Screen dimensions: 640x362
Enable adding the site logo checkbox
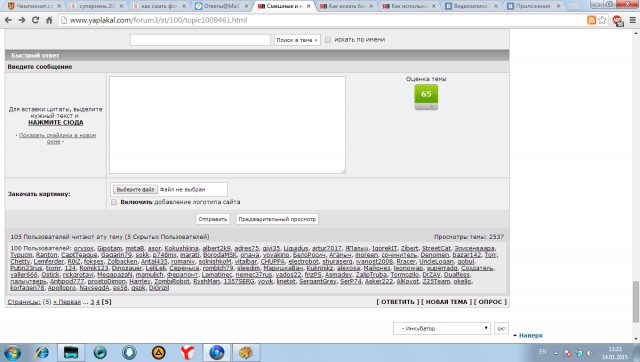tap(114, 202)
